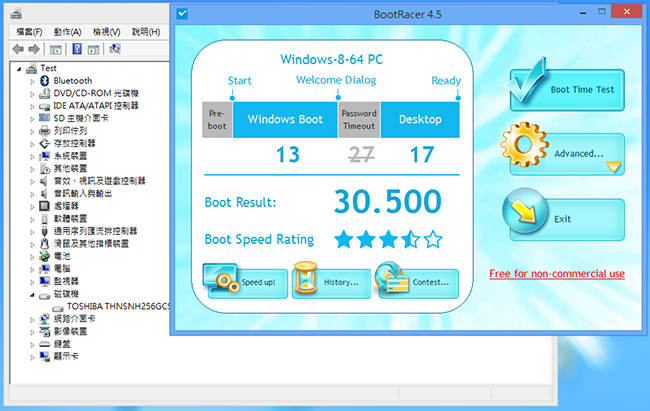The width and height of the screenshot is (650, 411).
Task: Select the DVD/CD-ROM 光碟機 drive icon
Action: click(44, 93)
